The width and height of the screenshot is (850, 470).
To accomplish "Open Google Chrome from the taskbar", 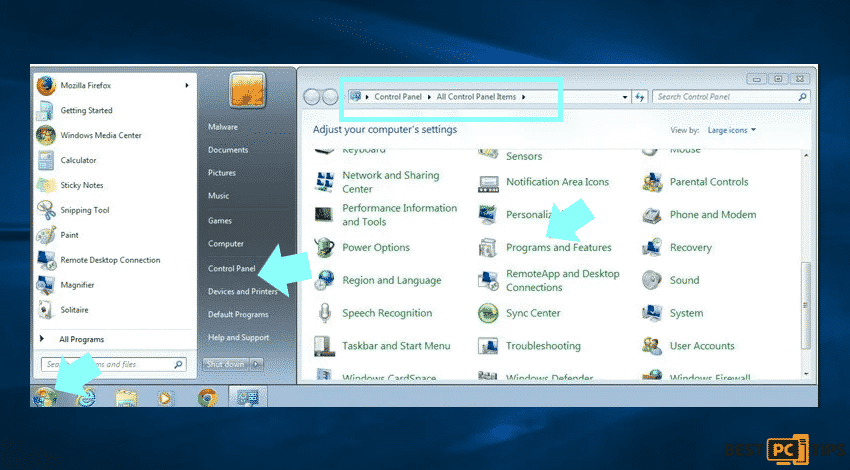I will [x=207, y=398].
